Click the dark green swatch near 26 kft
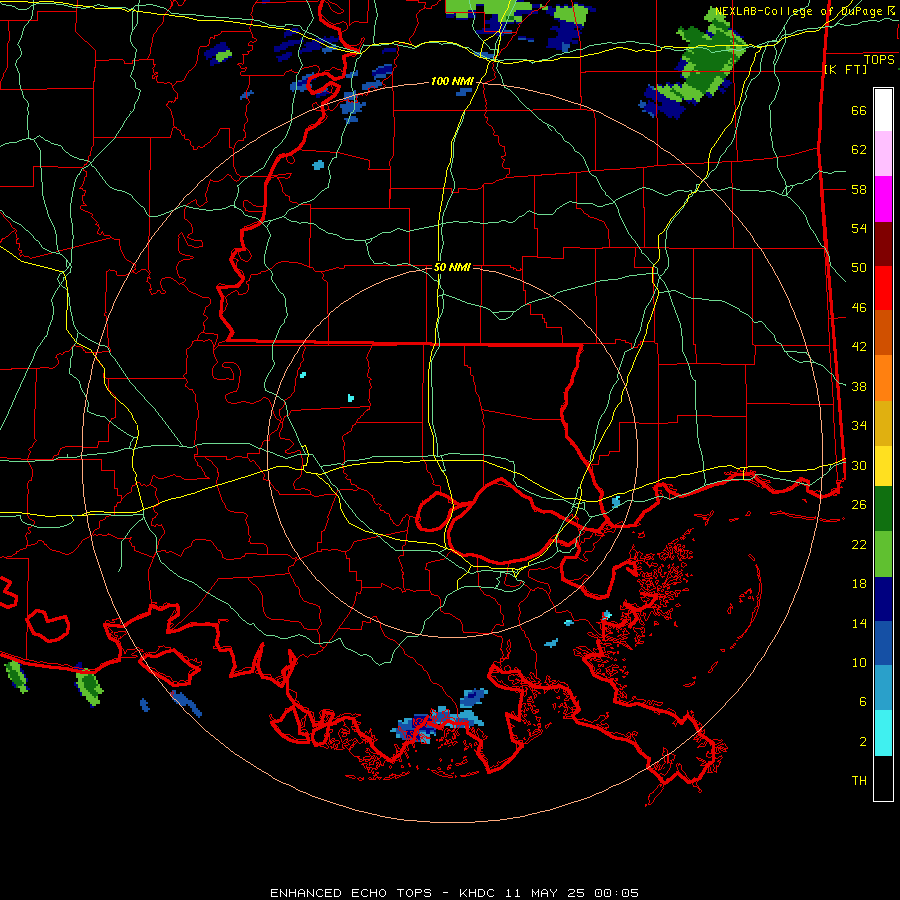Viewport: 900px width, 900px height. click(883, 509)
